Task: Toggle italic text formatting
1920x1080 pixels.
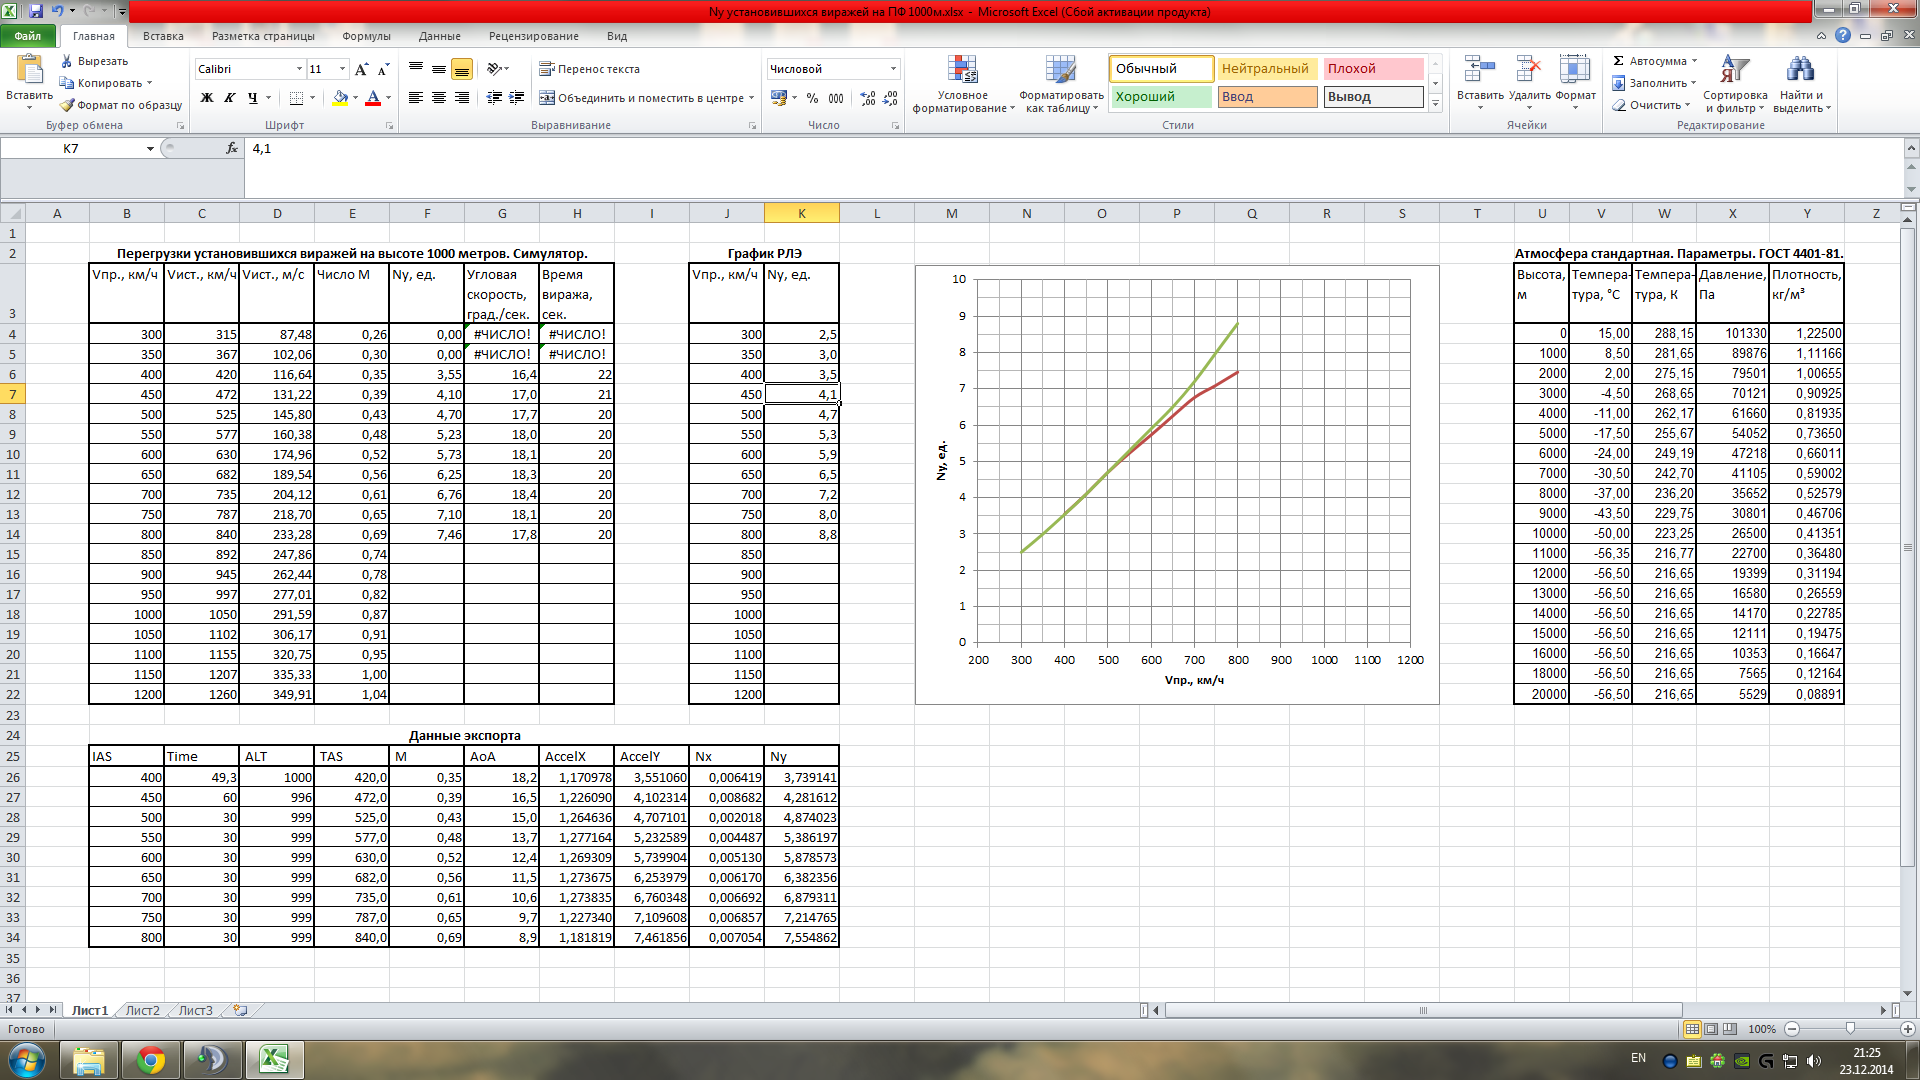Action: point(230,98)
